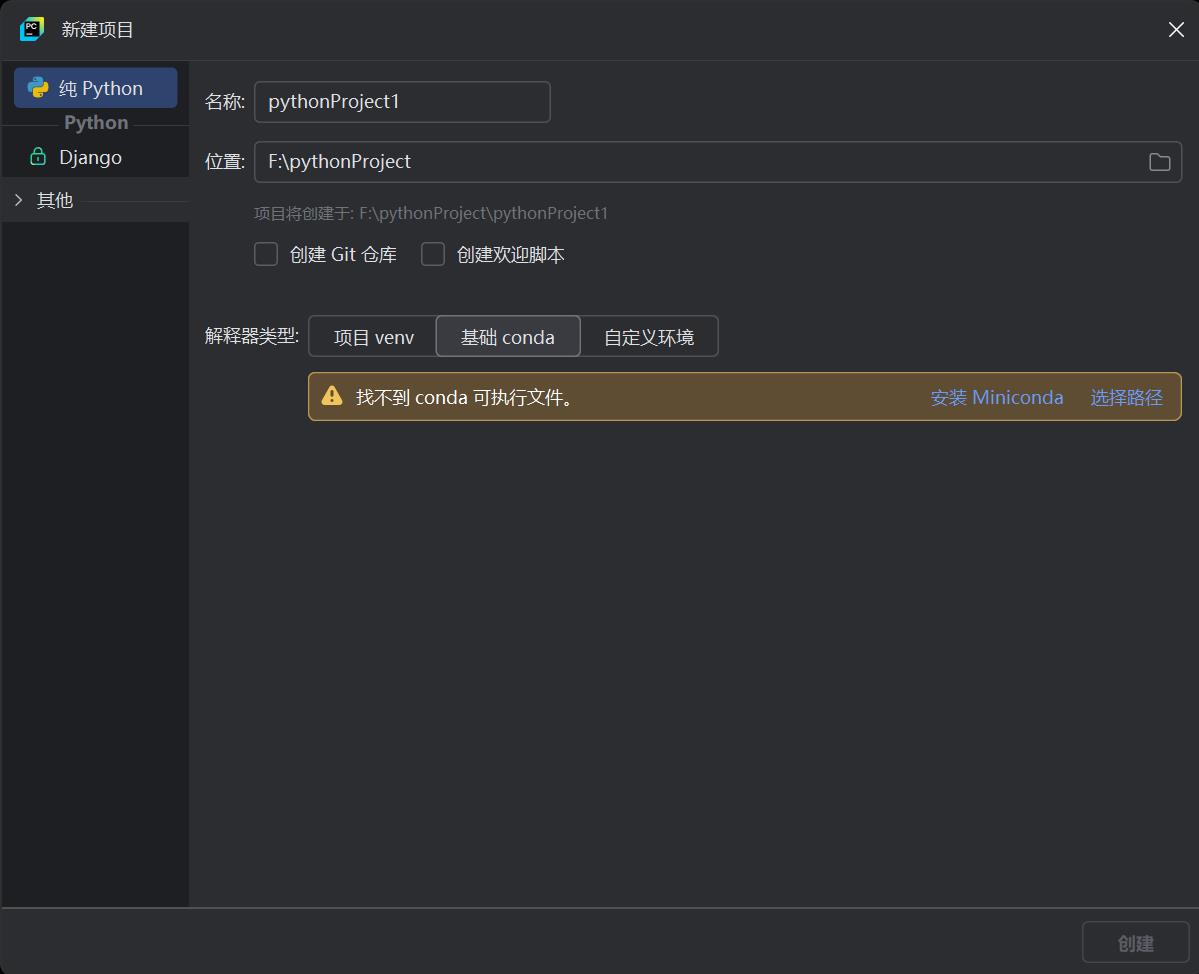The image size is (1199, 974).
Task: Select the 纯 Python project type
Action: pos(96,88)
